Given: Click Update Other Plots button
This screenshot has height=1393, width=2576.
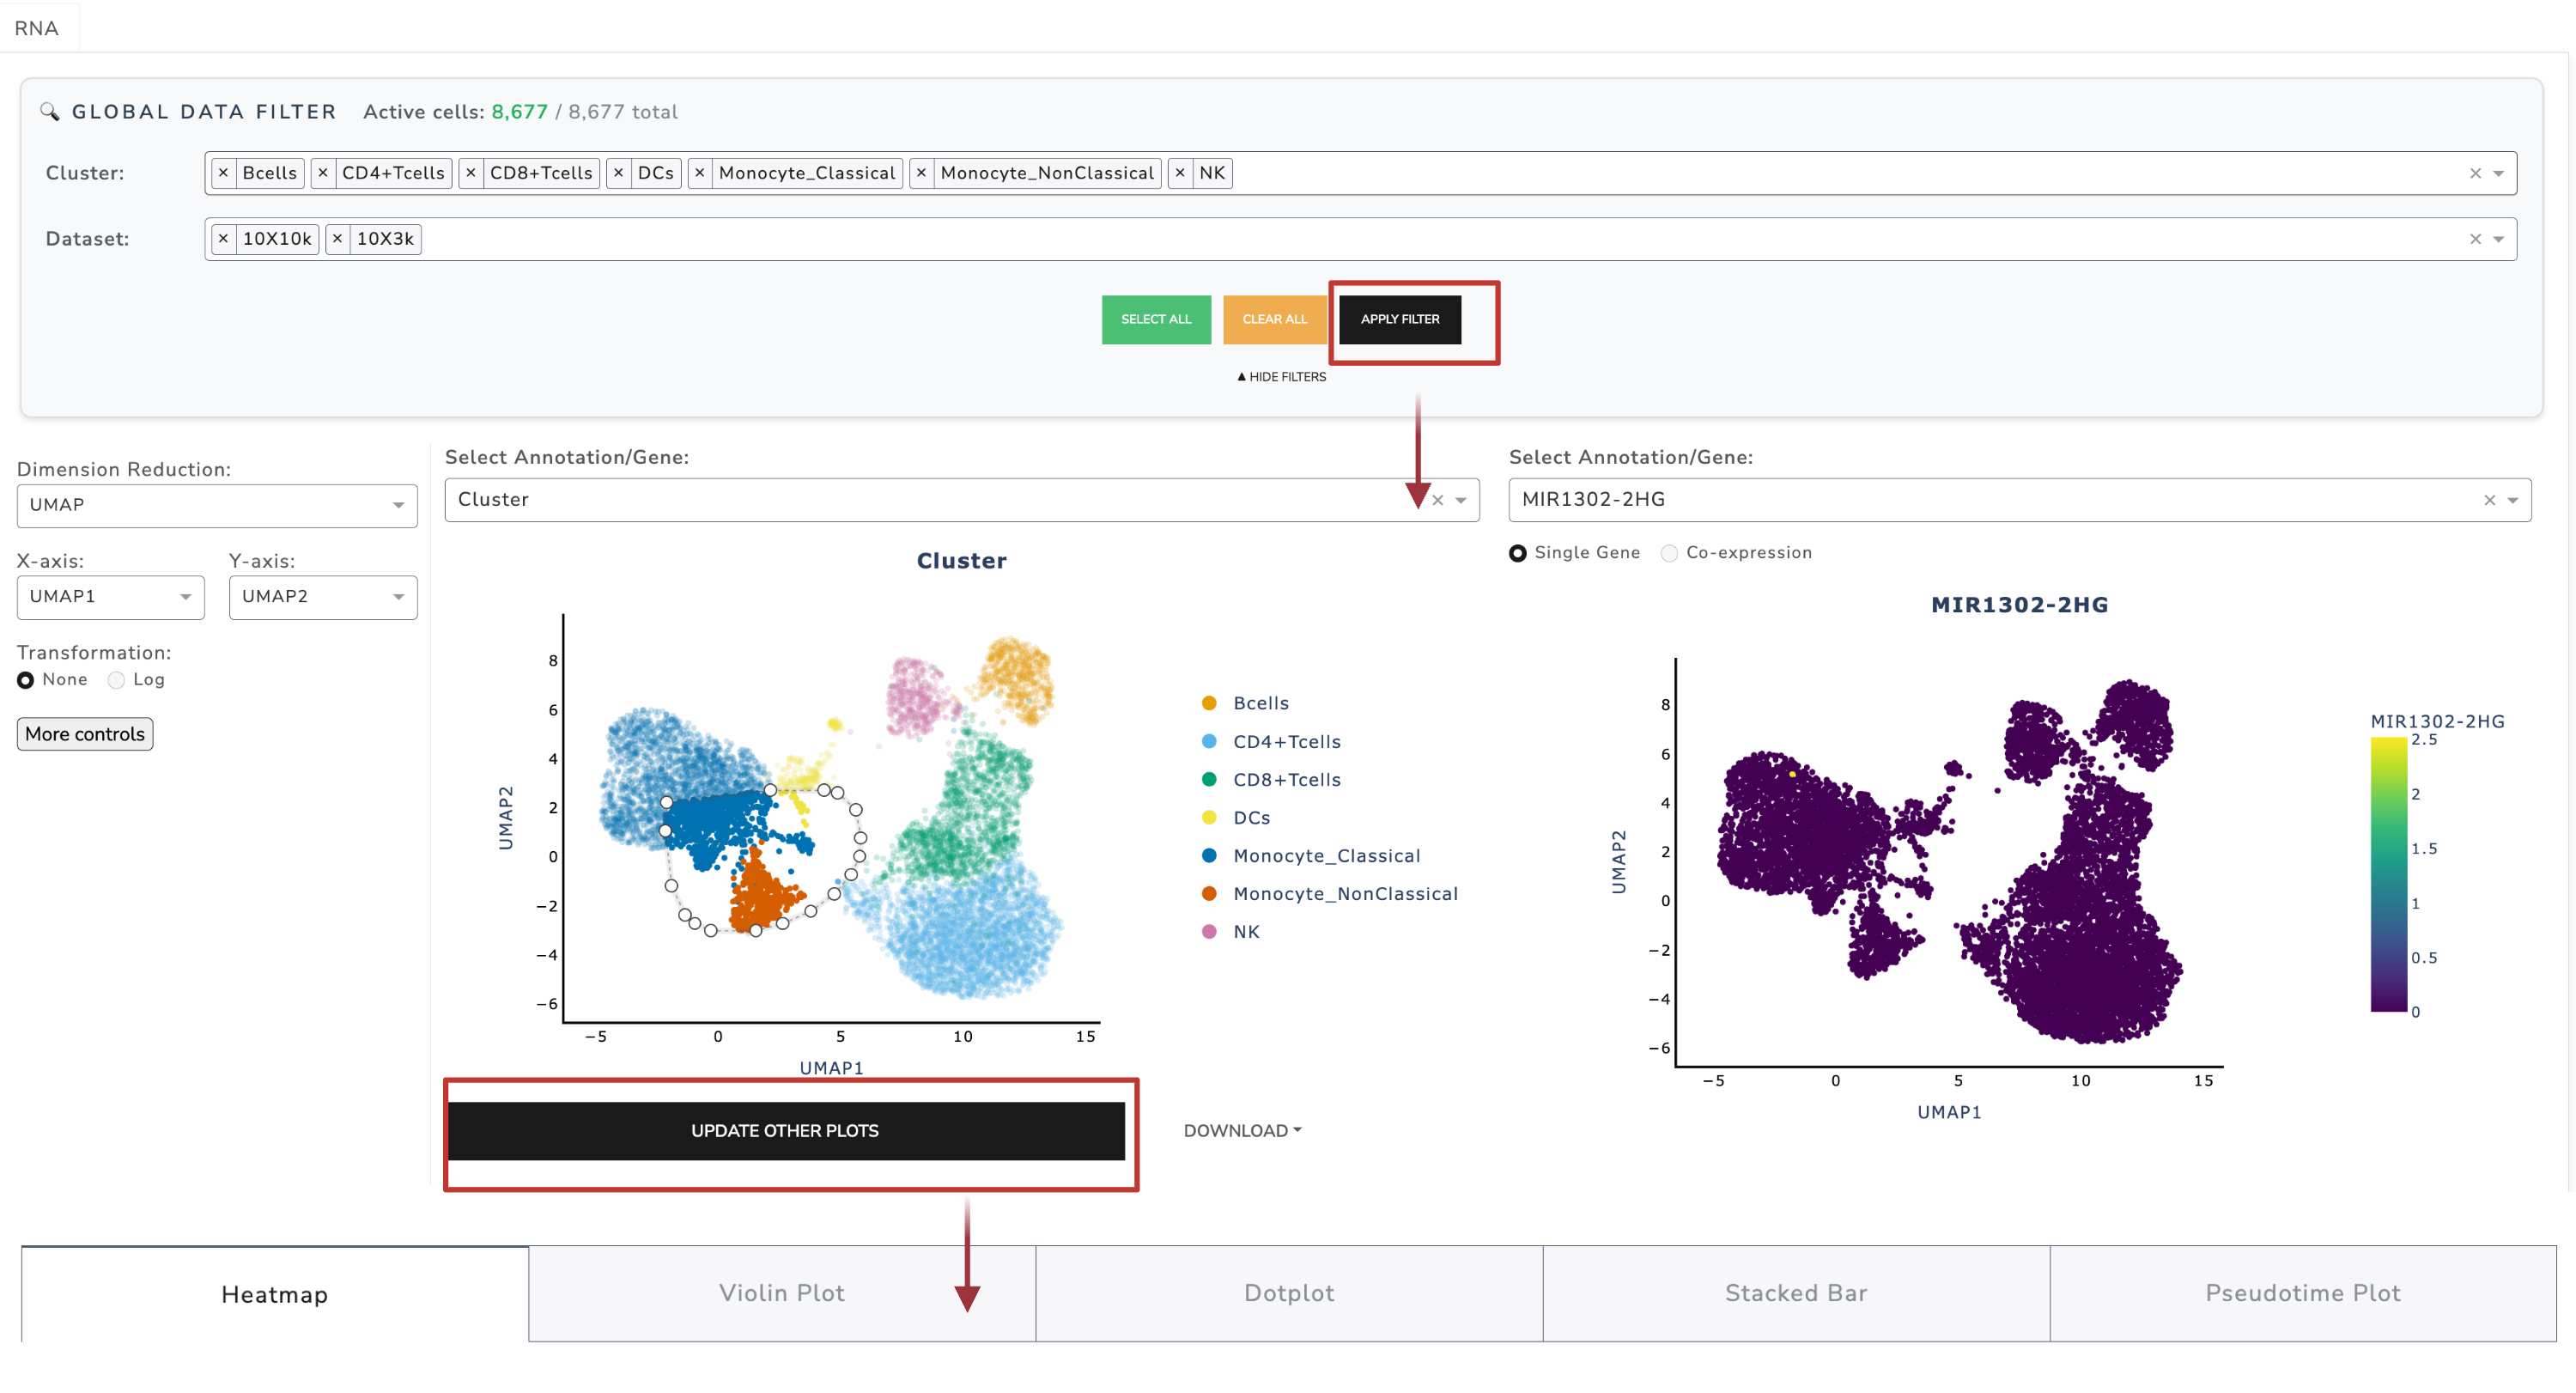Looking at the screenshot, I should (785, 1130).
